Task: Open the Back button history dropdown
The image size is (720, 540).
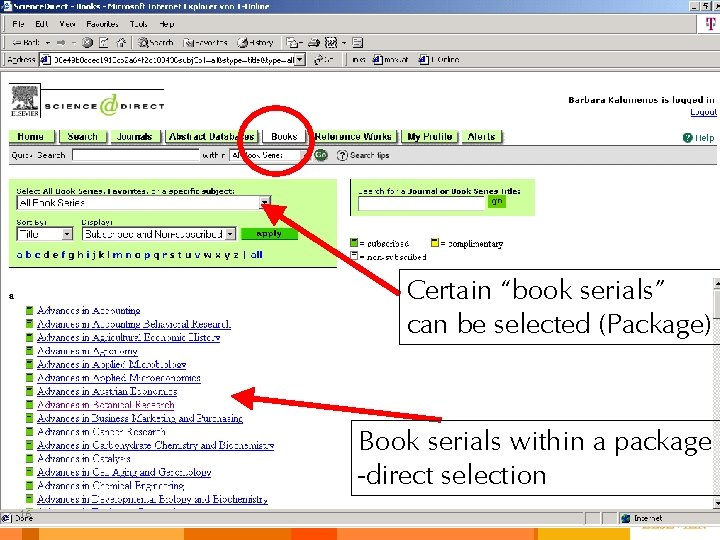Action: coord(48,43)
